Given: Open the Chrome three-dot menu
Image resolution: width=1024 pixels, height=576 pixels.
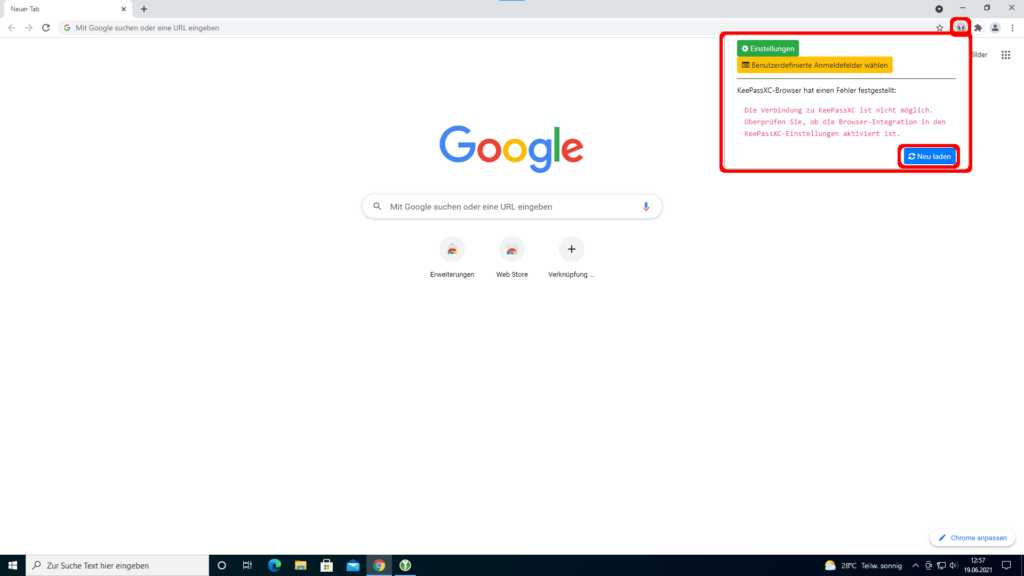Looking at the screenshot, I should pyautogui.click(x=1012, y=28).
